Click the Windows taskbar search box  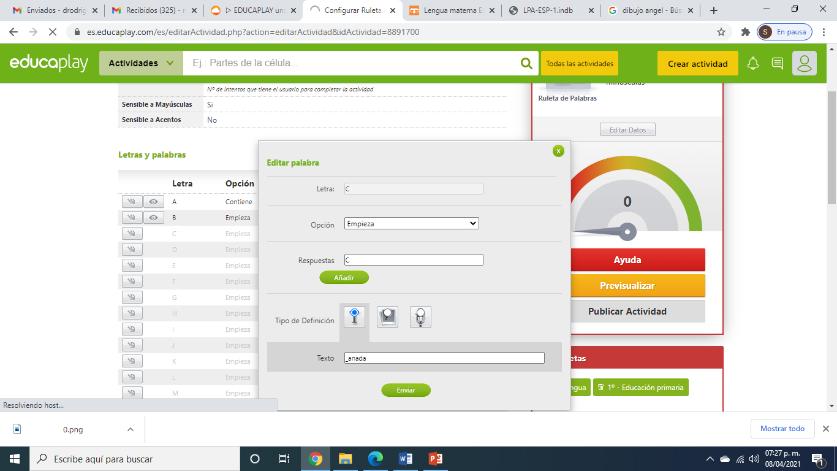tap(135, 459)
